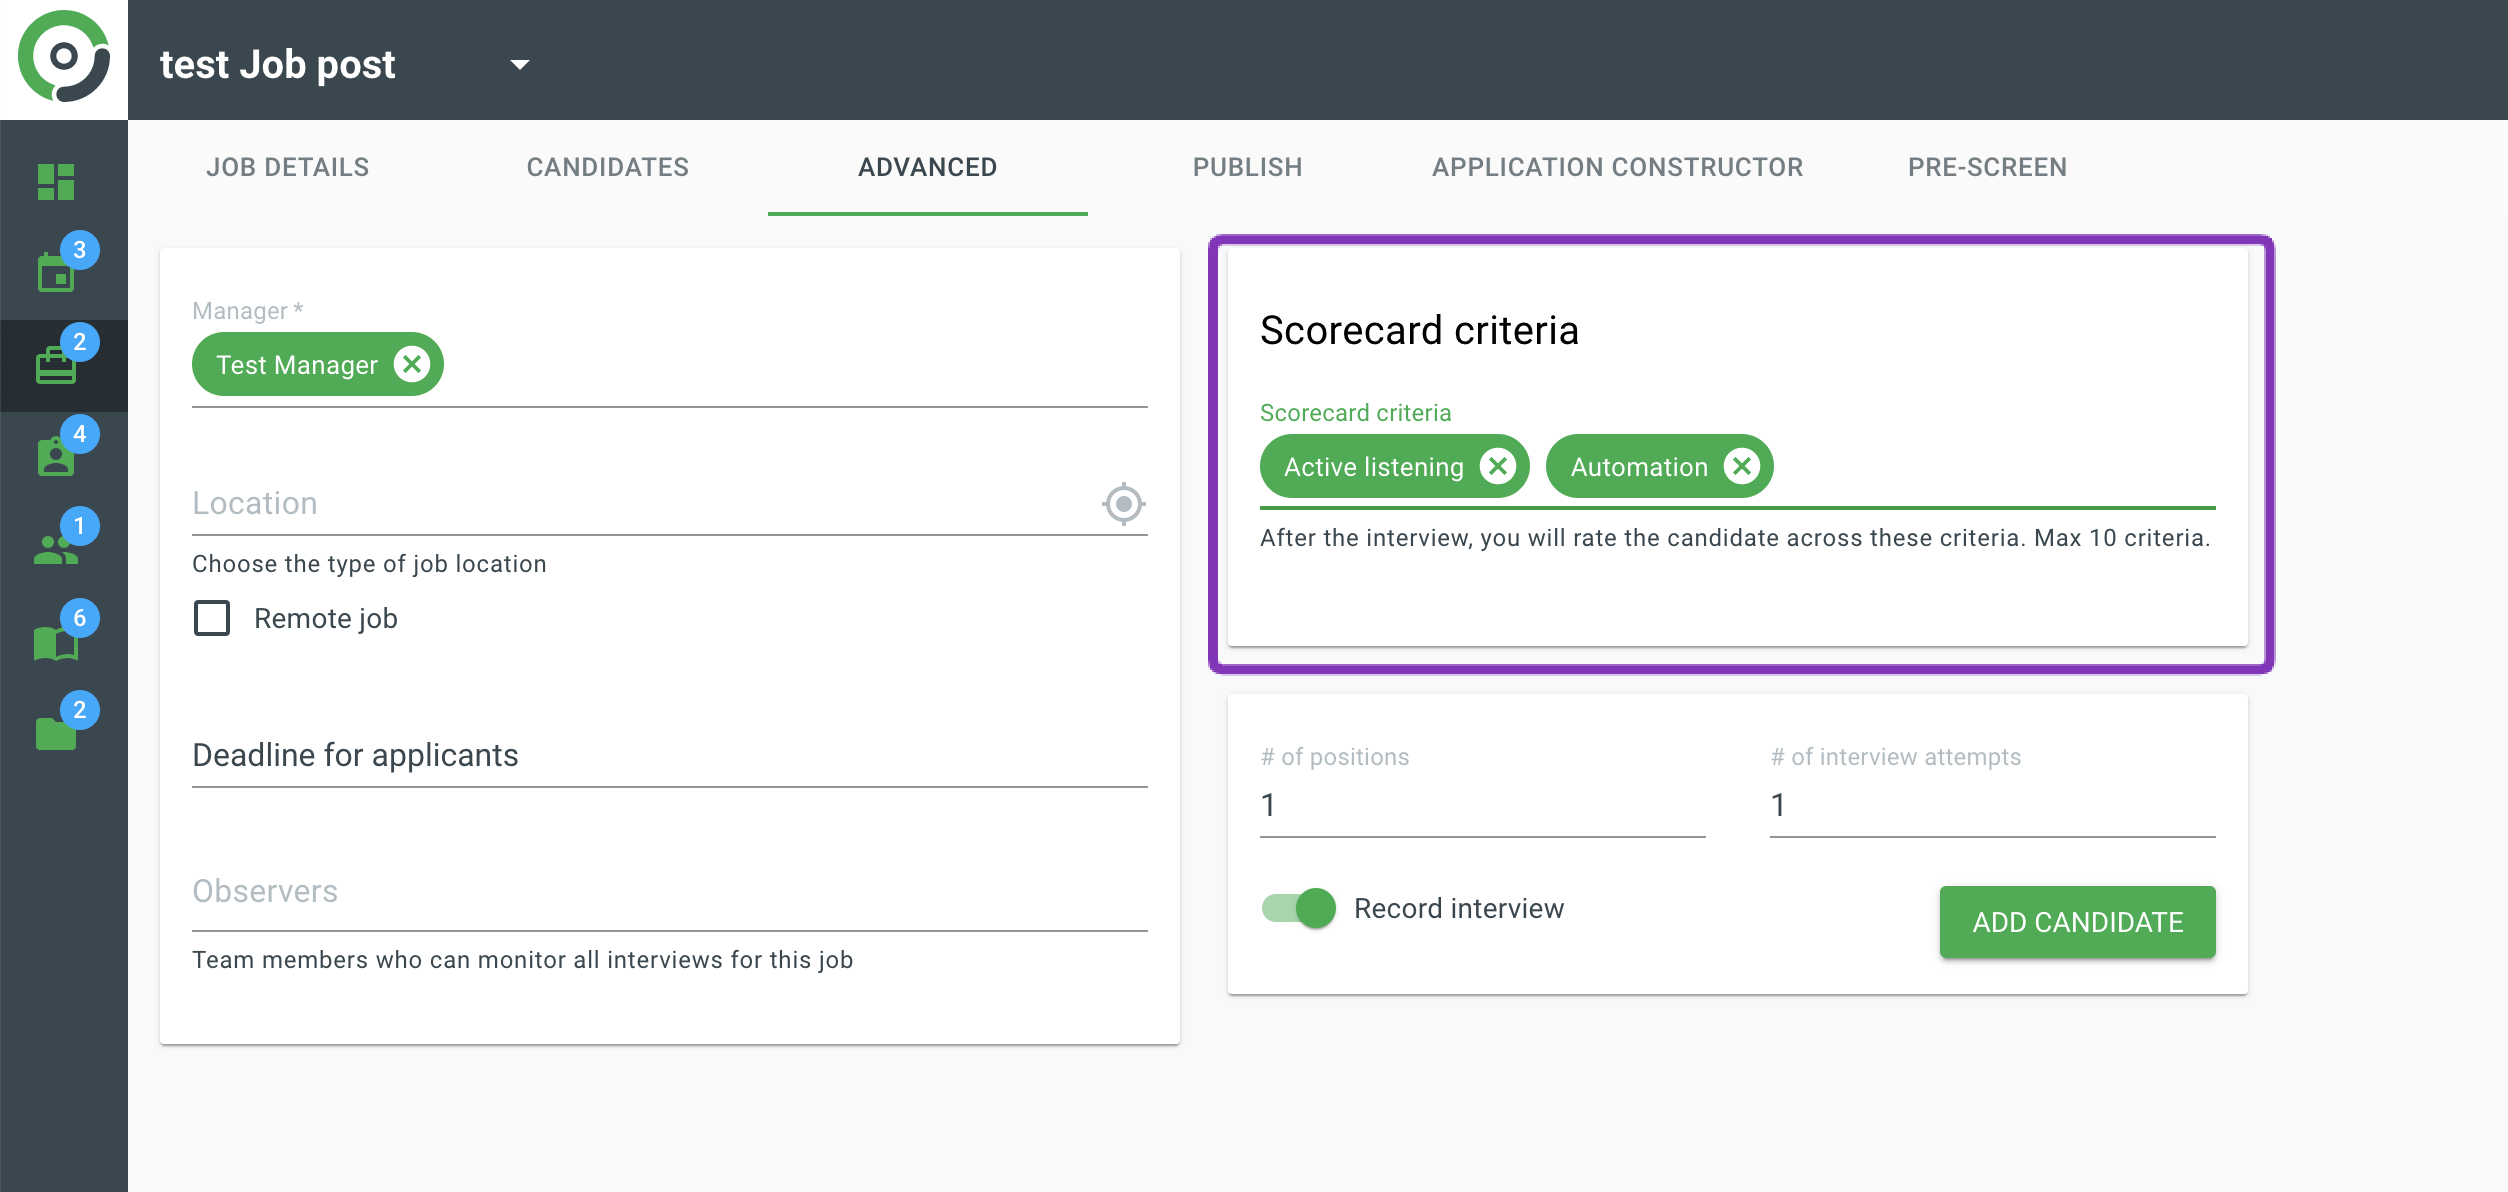2508x1192 pixels.
Task: Open the candidate badge icon with 4
Action: 56,456
